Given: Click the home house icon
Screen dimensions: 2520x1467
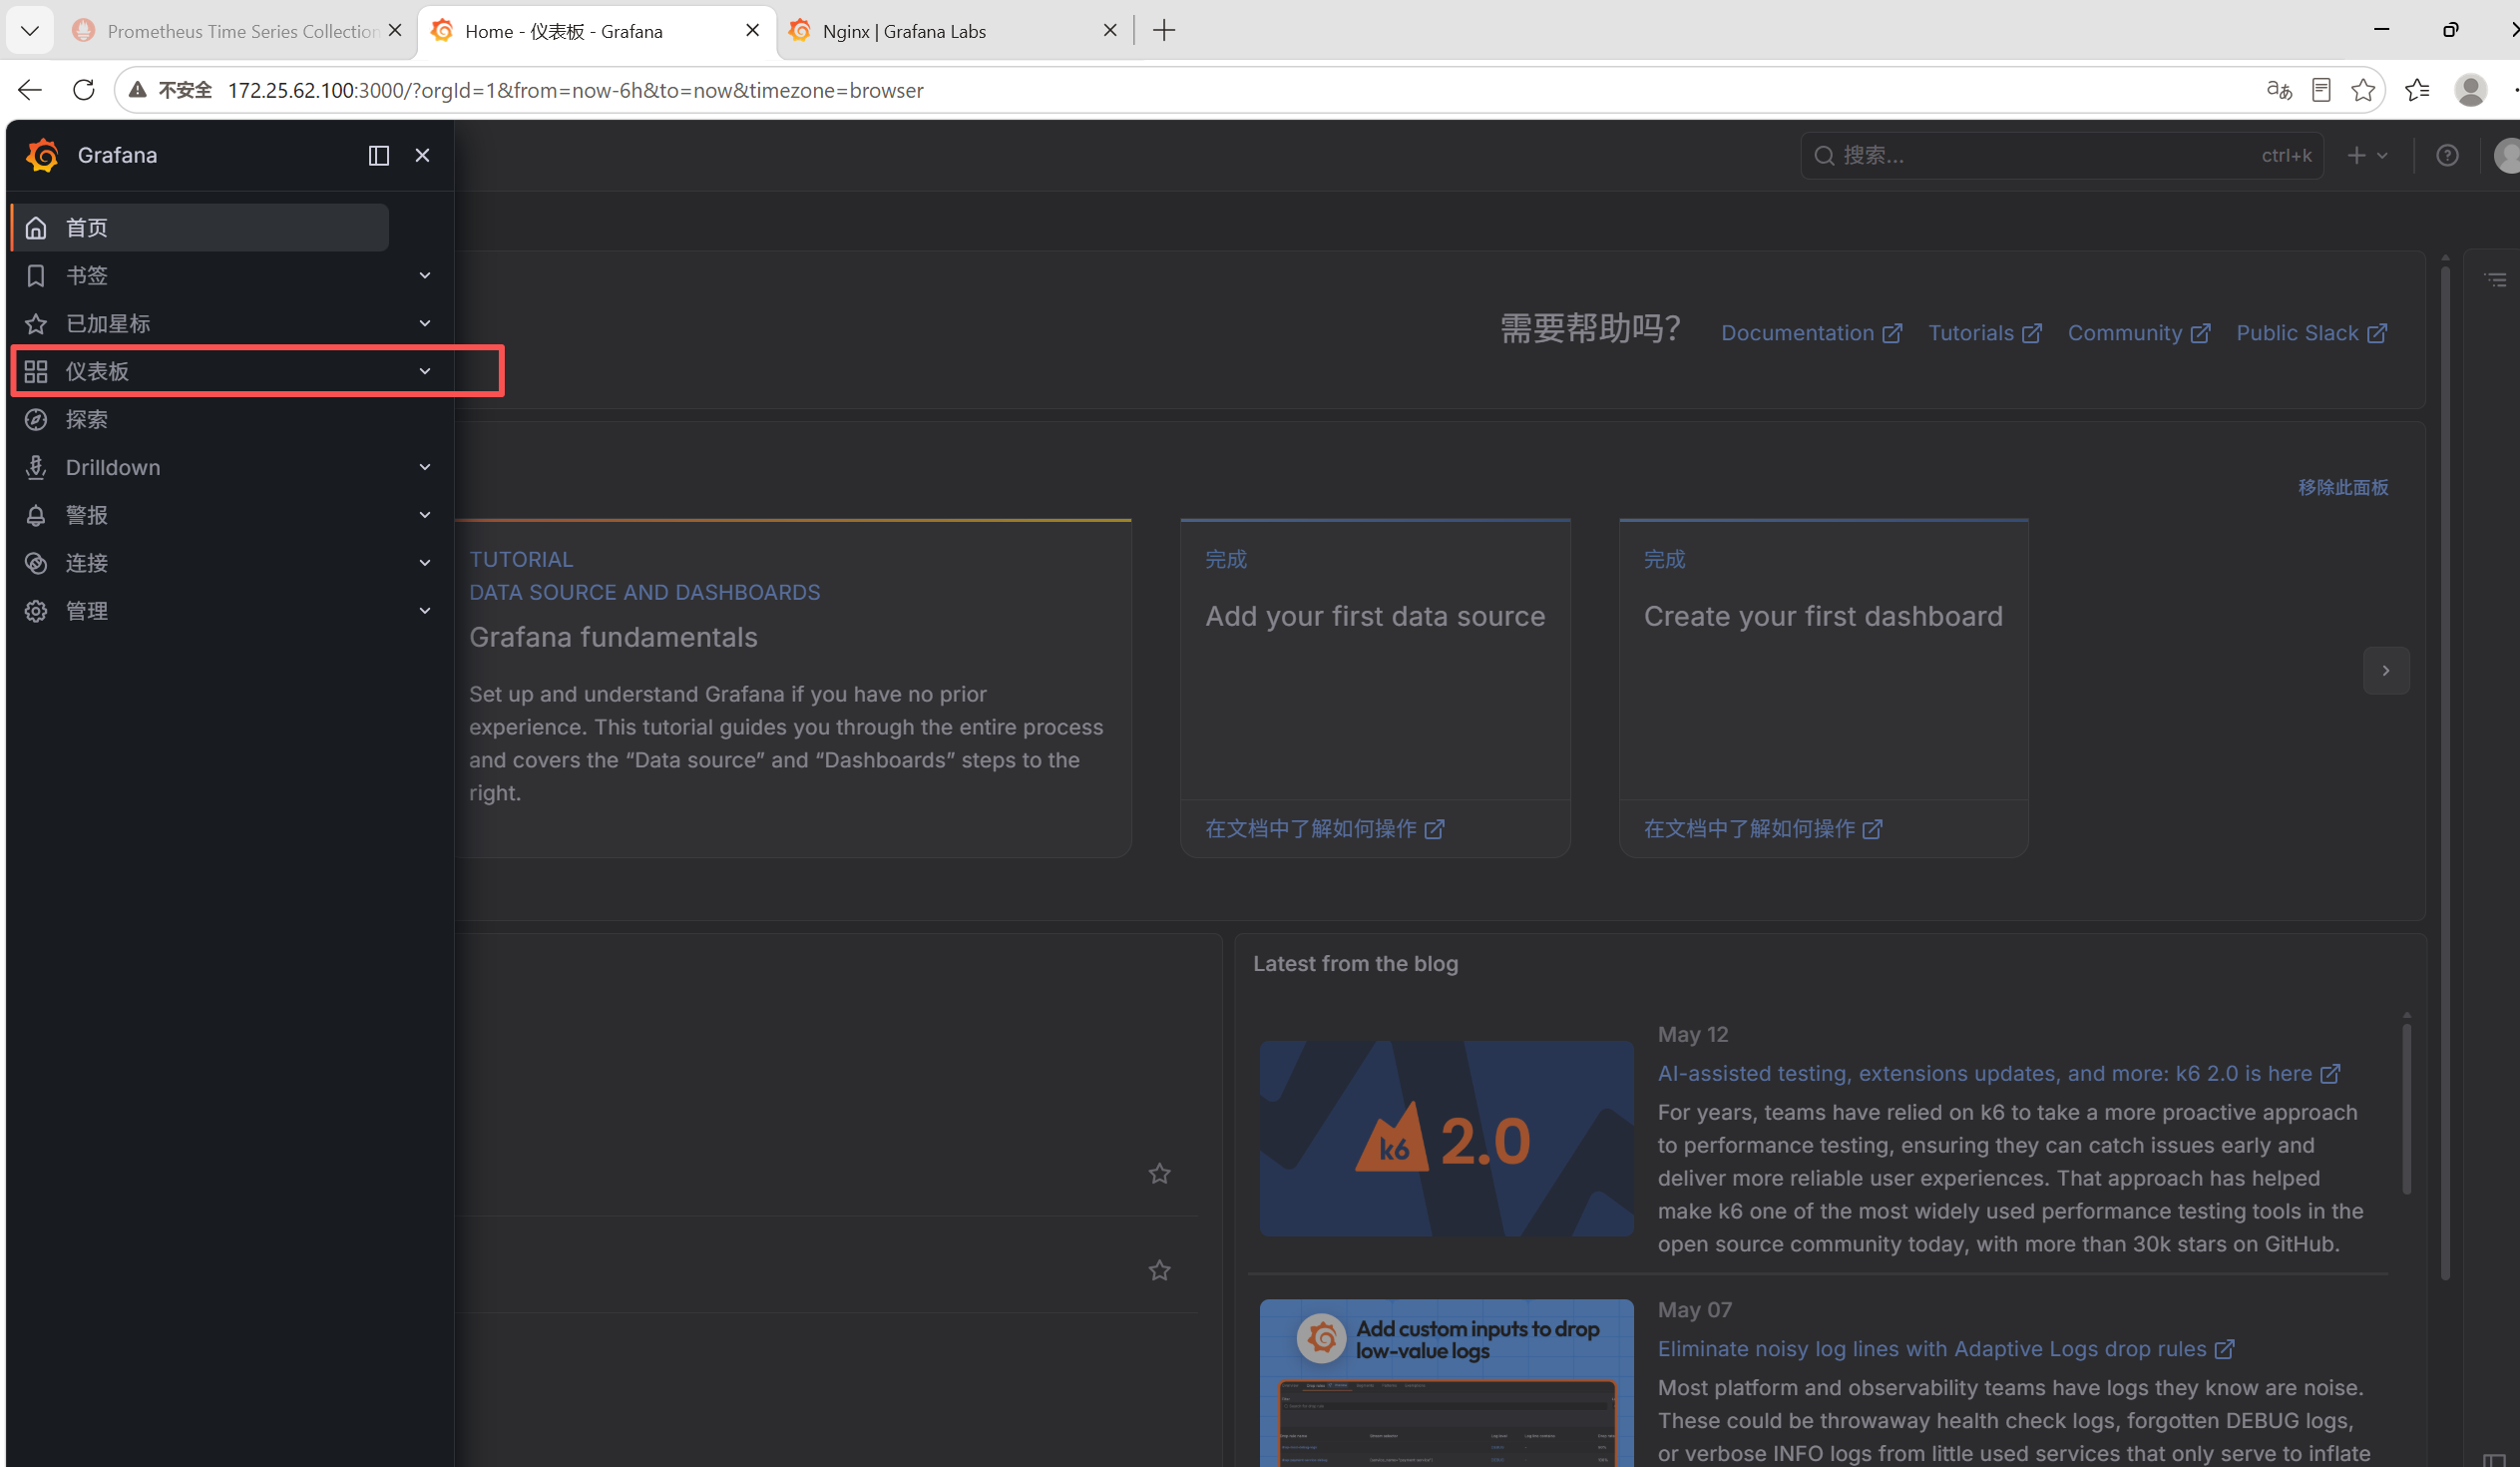Looking at the screenshot, I should coord(36,228).
